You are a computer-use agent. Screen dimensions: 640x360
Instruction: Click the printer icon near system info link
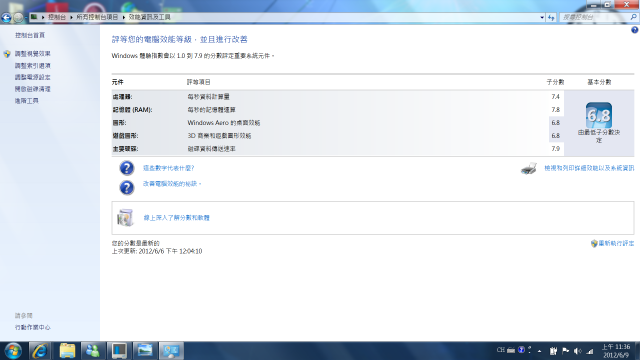pos(529,169)
